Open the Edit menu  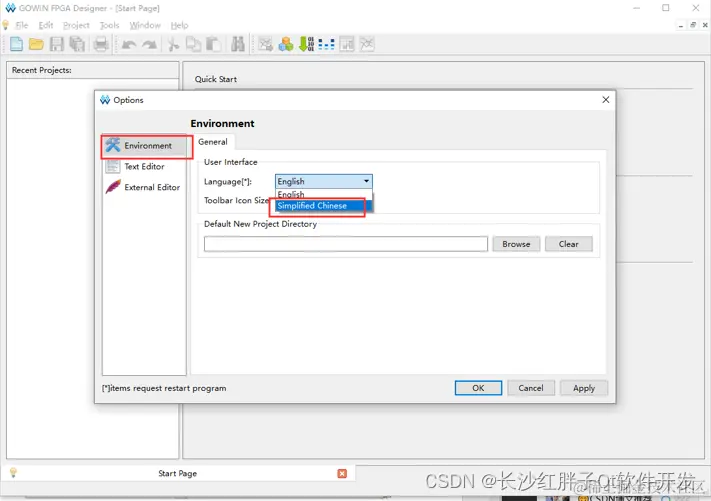46,25
